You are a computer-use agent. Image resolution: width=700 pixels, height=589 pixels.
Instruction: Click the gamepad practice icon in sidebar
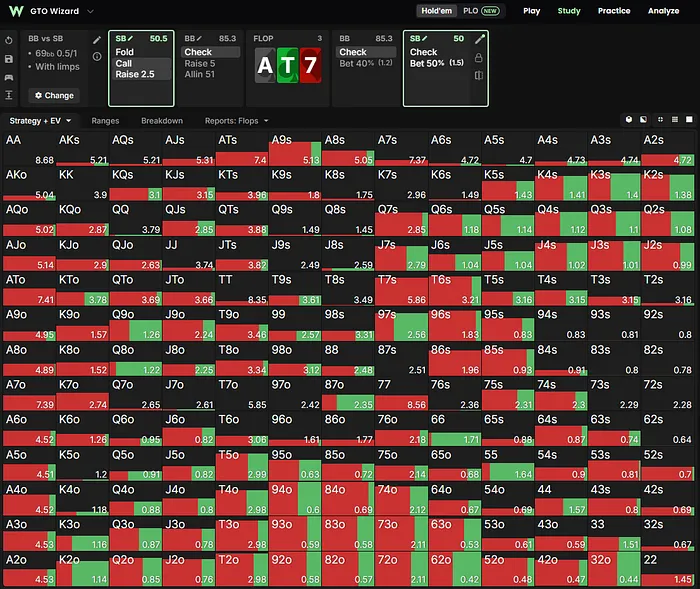pos(8,77)
